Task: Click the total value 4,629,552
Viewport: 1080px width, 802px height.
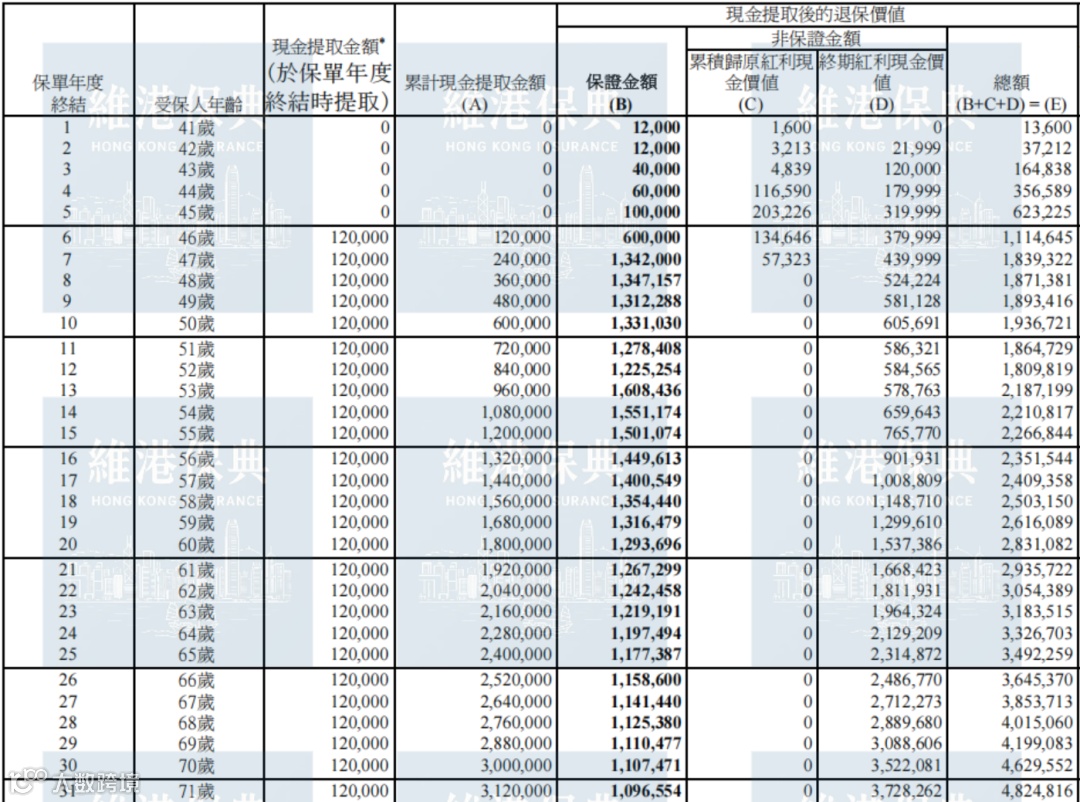Action: point(1037,765)
